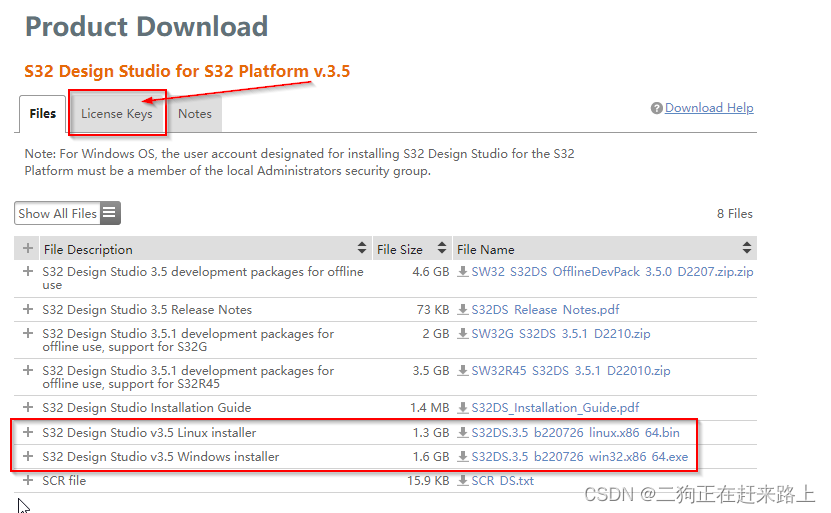
Task: Click the Download Help question mark icon
Action: 657,108
